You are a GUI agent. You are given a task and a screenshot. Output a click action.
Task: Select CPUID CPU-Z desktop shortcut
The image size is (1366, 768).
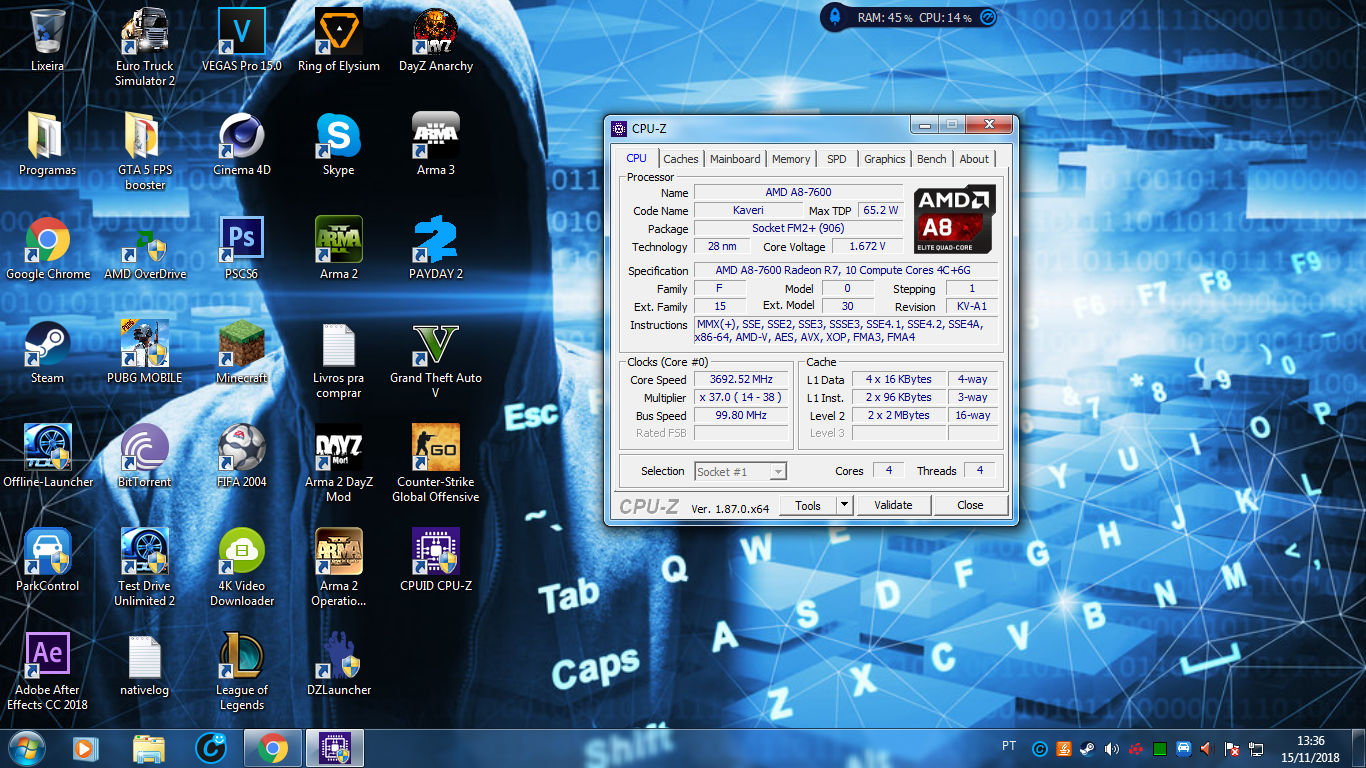436,560
